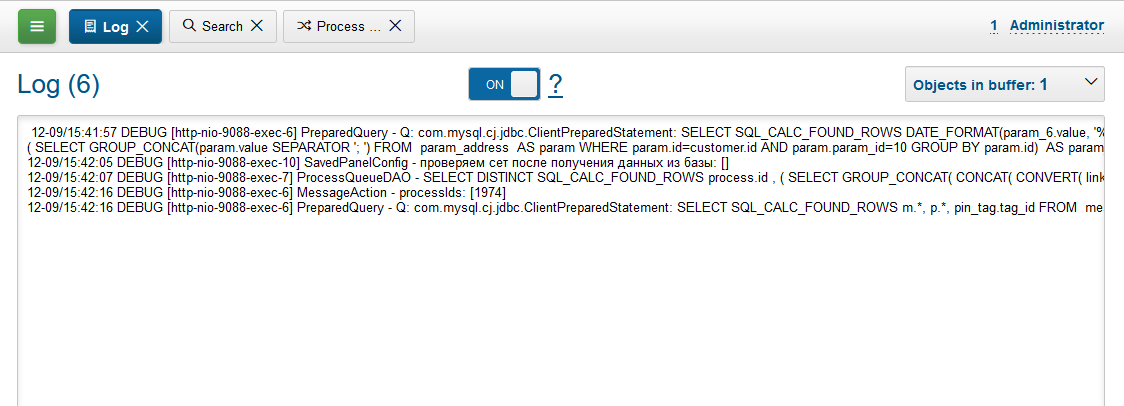Open the question mark help link
Image resolution: width=1124 pixels, height=406 pixels.
coord(555,85)
